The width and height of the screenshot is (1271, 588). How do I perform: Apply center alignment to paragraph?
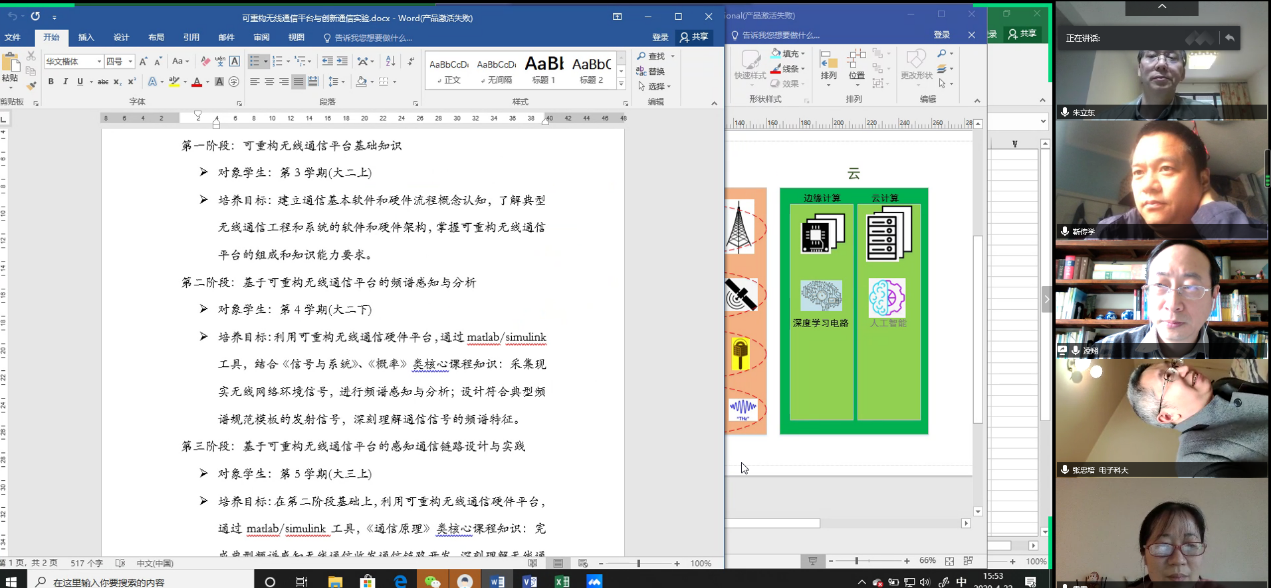[269, 82]
